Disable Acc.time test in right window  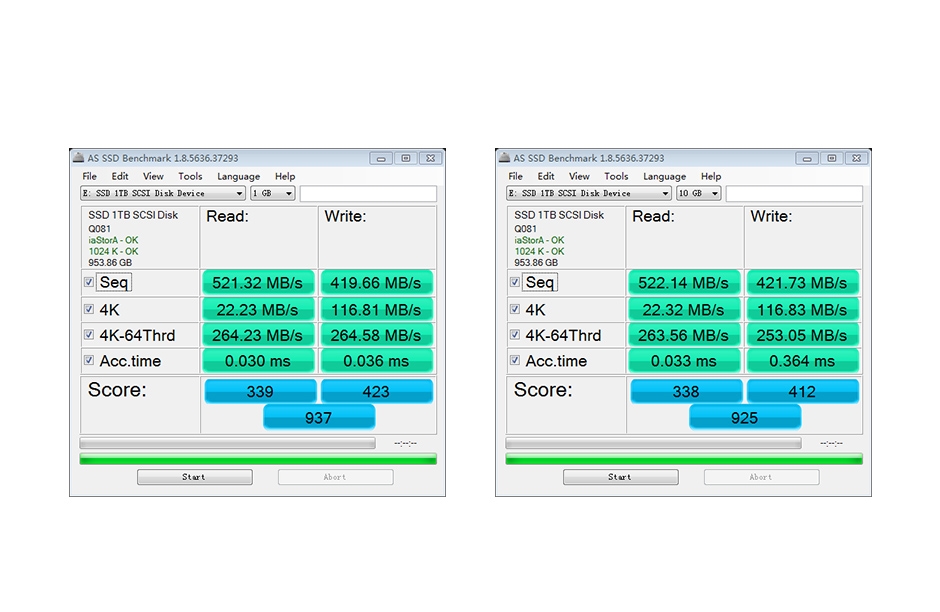coord(515,361)
